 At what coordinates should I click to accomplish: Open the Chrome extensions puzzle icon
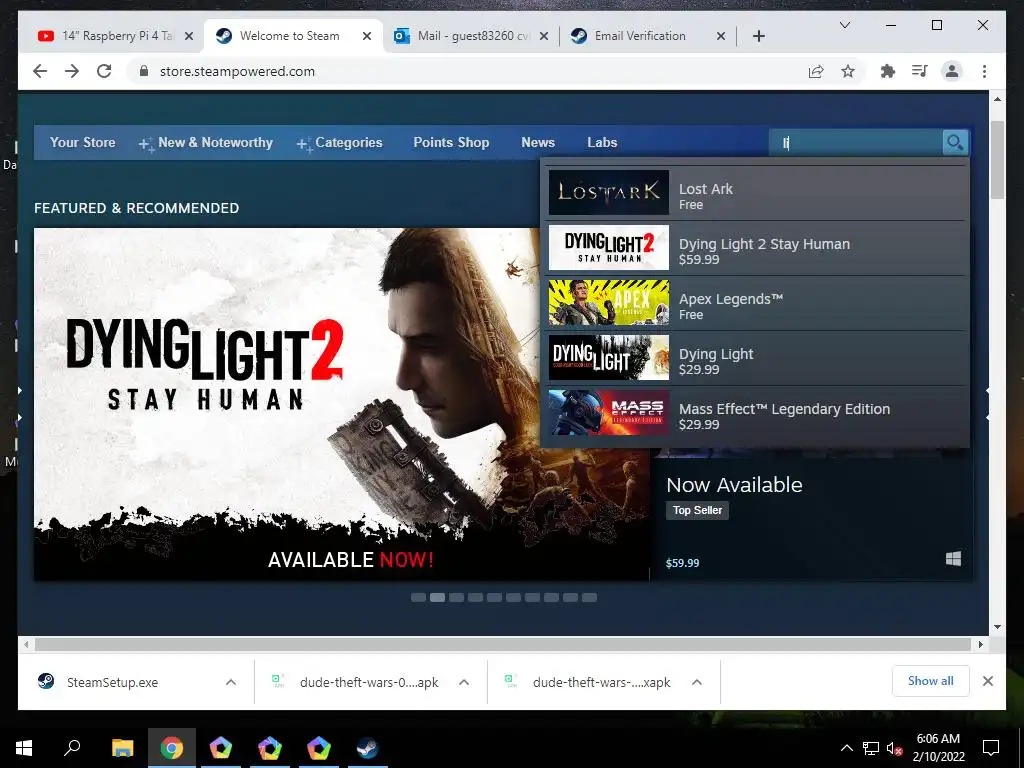[888, 71]
